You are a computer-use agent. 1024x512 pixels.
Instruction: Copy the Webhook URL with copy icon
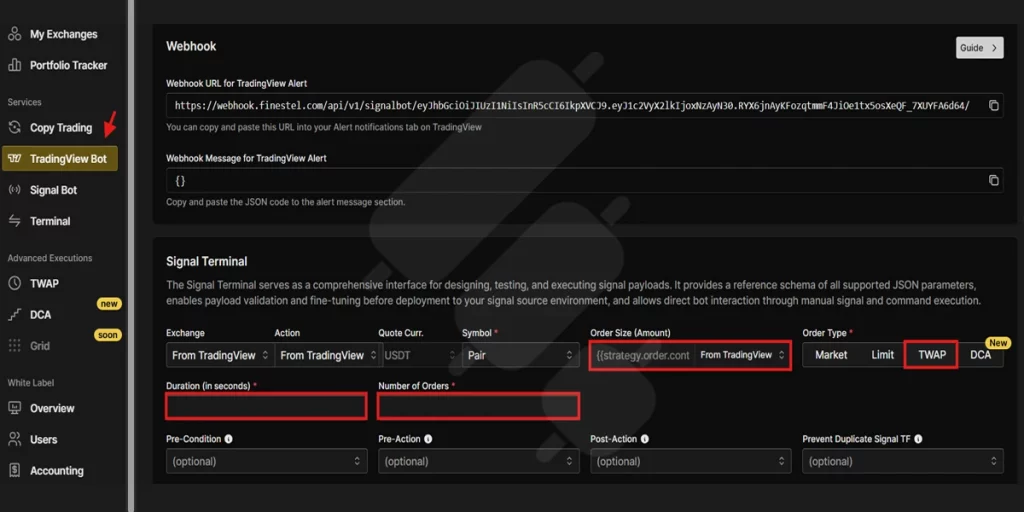993,105
